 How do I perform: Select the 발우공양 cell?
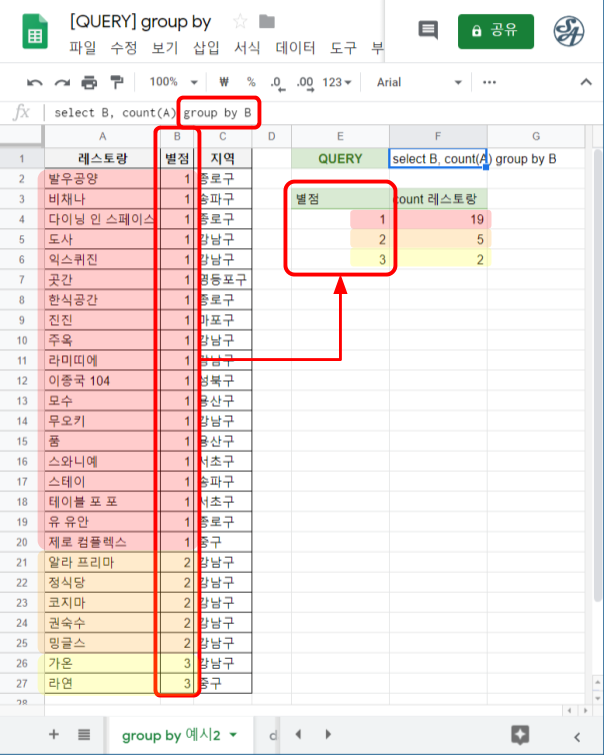coord(103,179)
